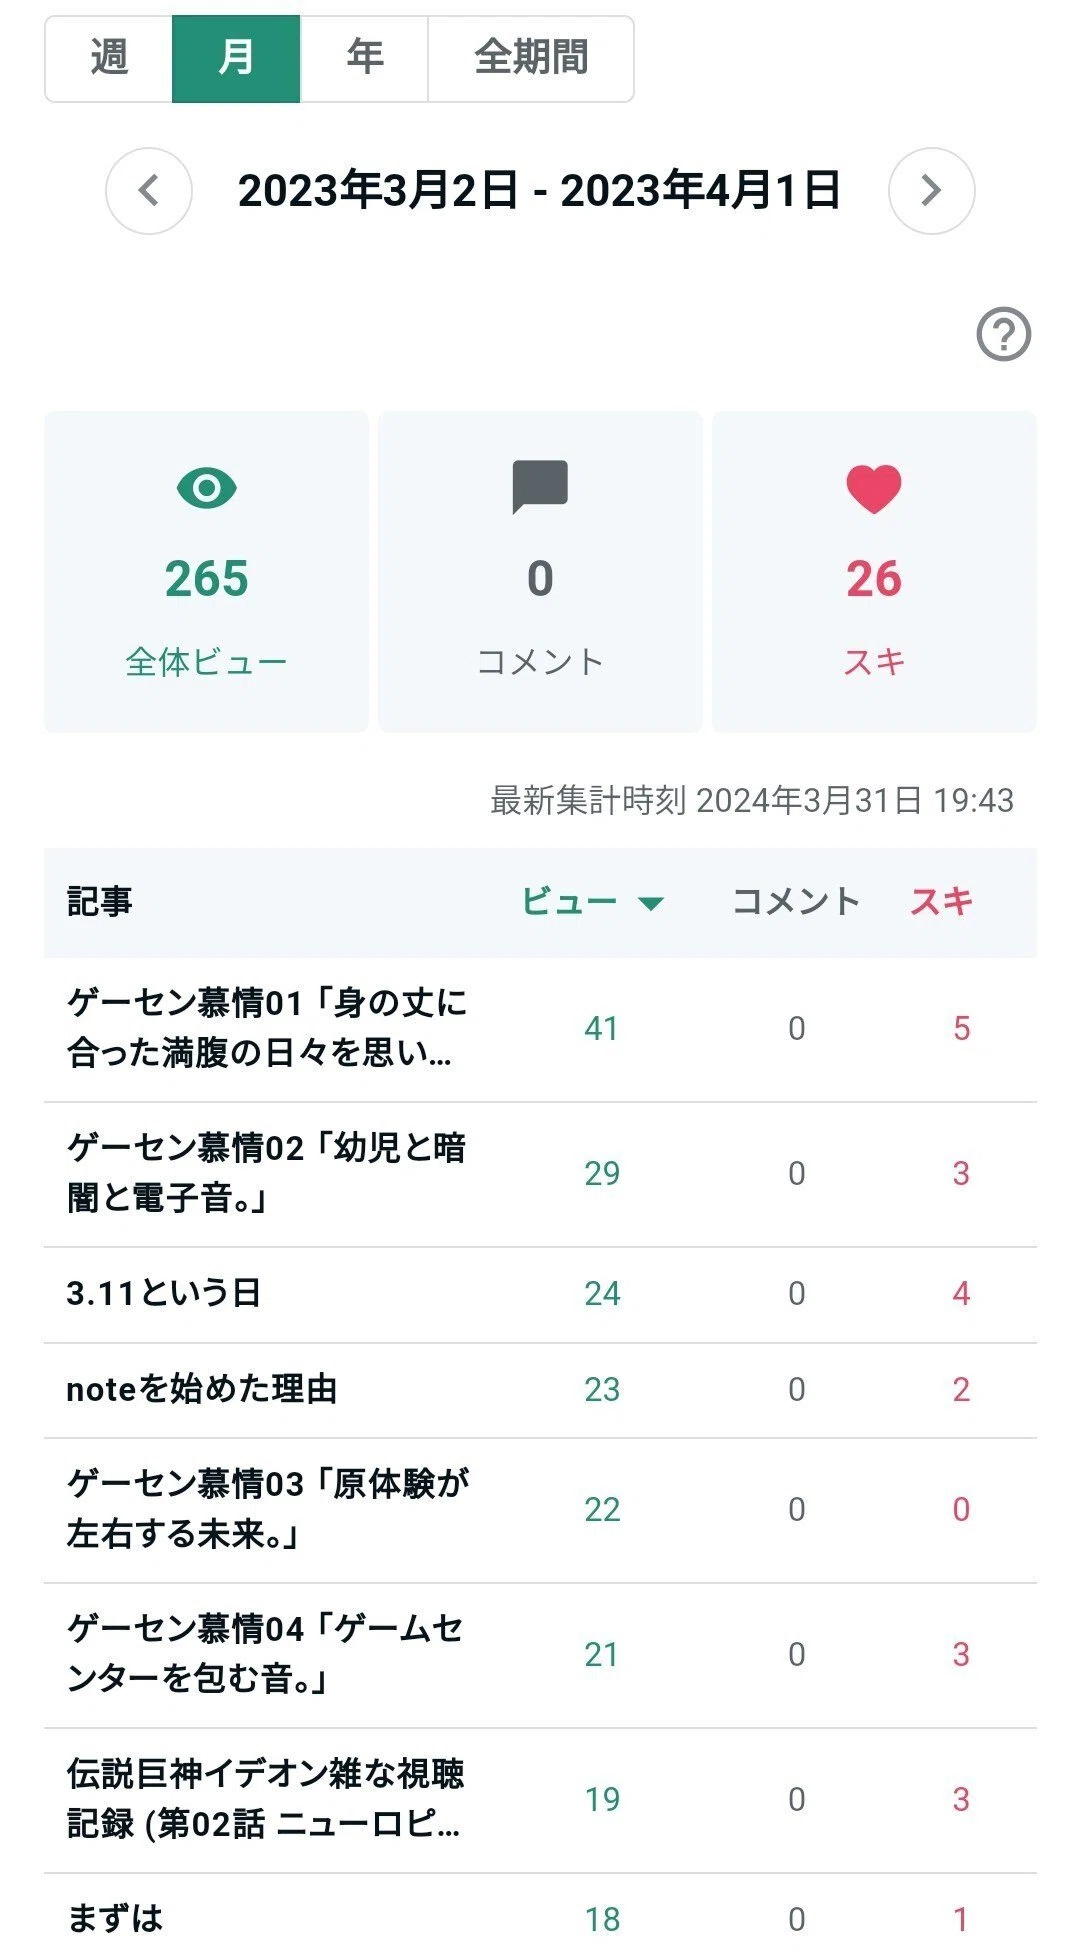Viewport: 1080px width, 1955px height.
Task: Open article 3.11という日
Action: 540,1294
